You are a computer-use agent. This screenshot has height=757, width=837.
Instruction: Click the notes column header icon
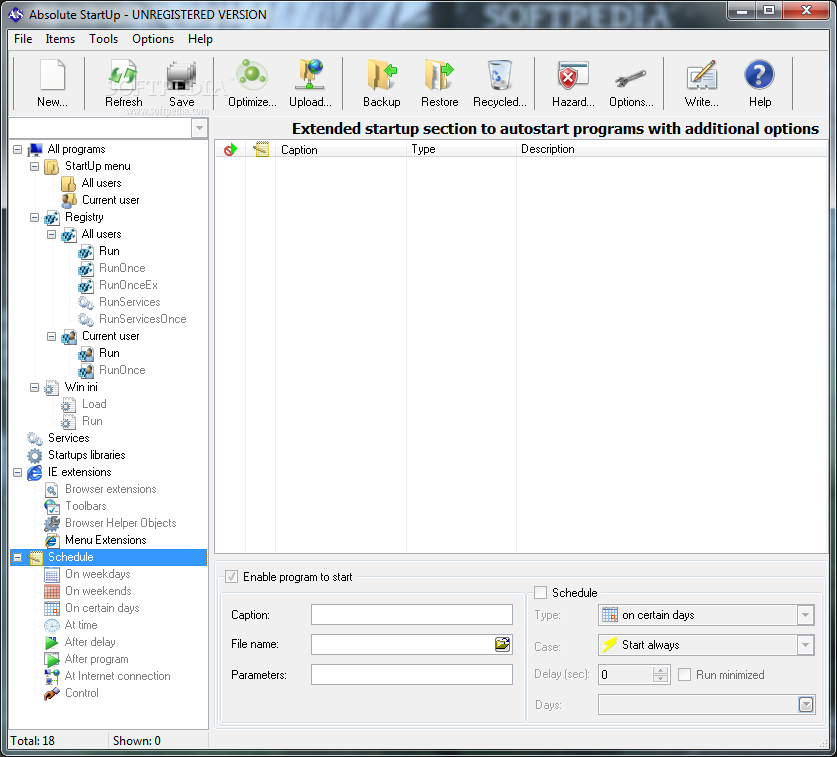[261, 150]
